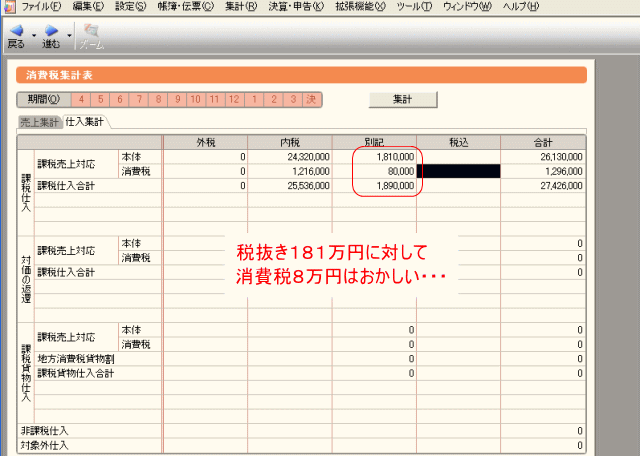The width and height of the screenshot is (640, 456).
Task: Select the 1,810,000 別記 cell
Action: click(x=374, y=157)
